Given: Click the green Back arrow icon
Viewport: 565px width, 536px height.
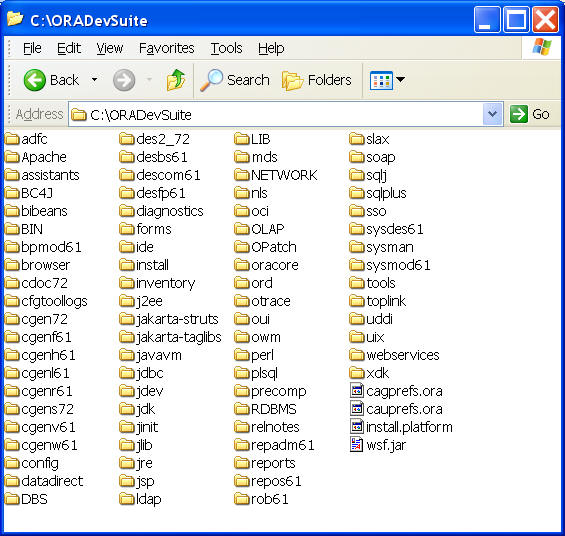Looking at the screenshot, I should 35,80.
